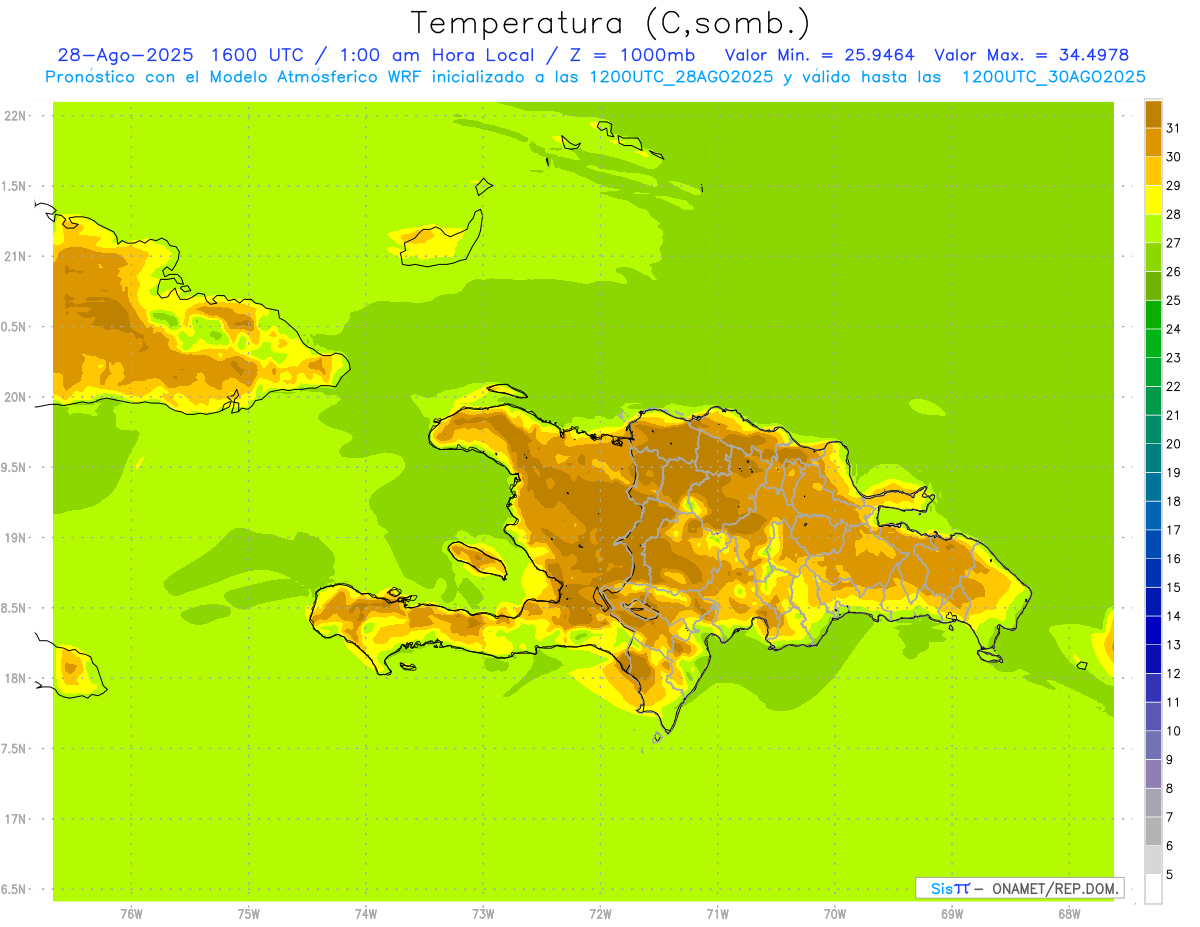
Task: Click the "70W" longitude label
Action: pyautogui.click(x=835, y=914)
